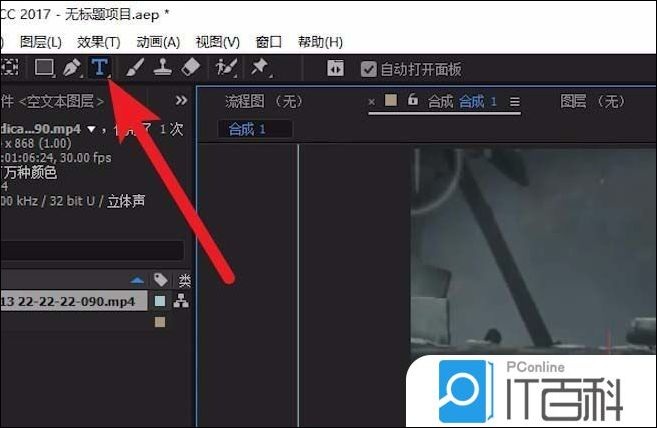The height and width of the screenshot is (428, 657).
Task: Sort project items by name arrow
Action: click(x=137, y=280)
